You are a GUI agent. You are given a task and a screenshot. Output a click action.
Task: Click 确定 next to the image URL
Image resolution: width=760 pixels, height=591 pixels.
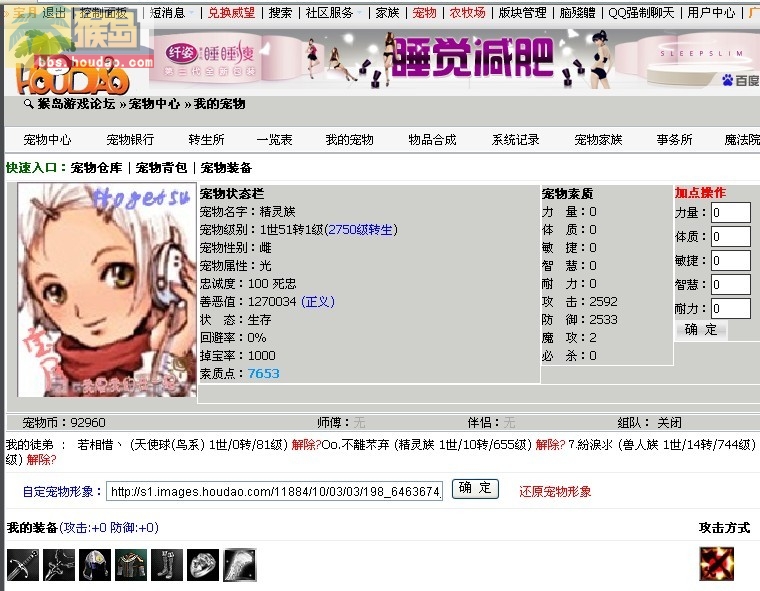475,489
